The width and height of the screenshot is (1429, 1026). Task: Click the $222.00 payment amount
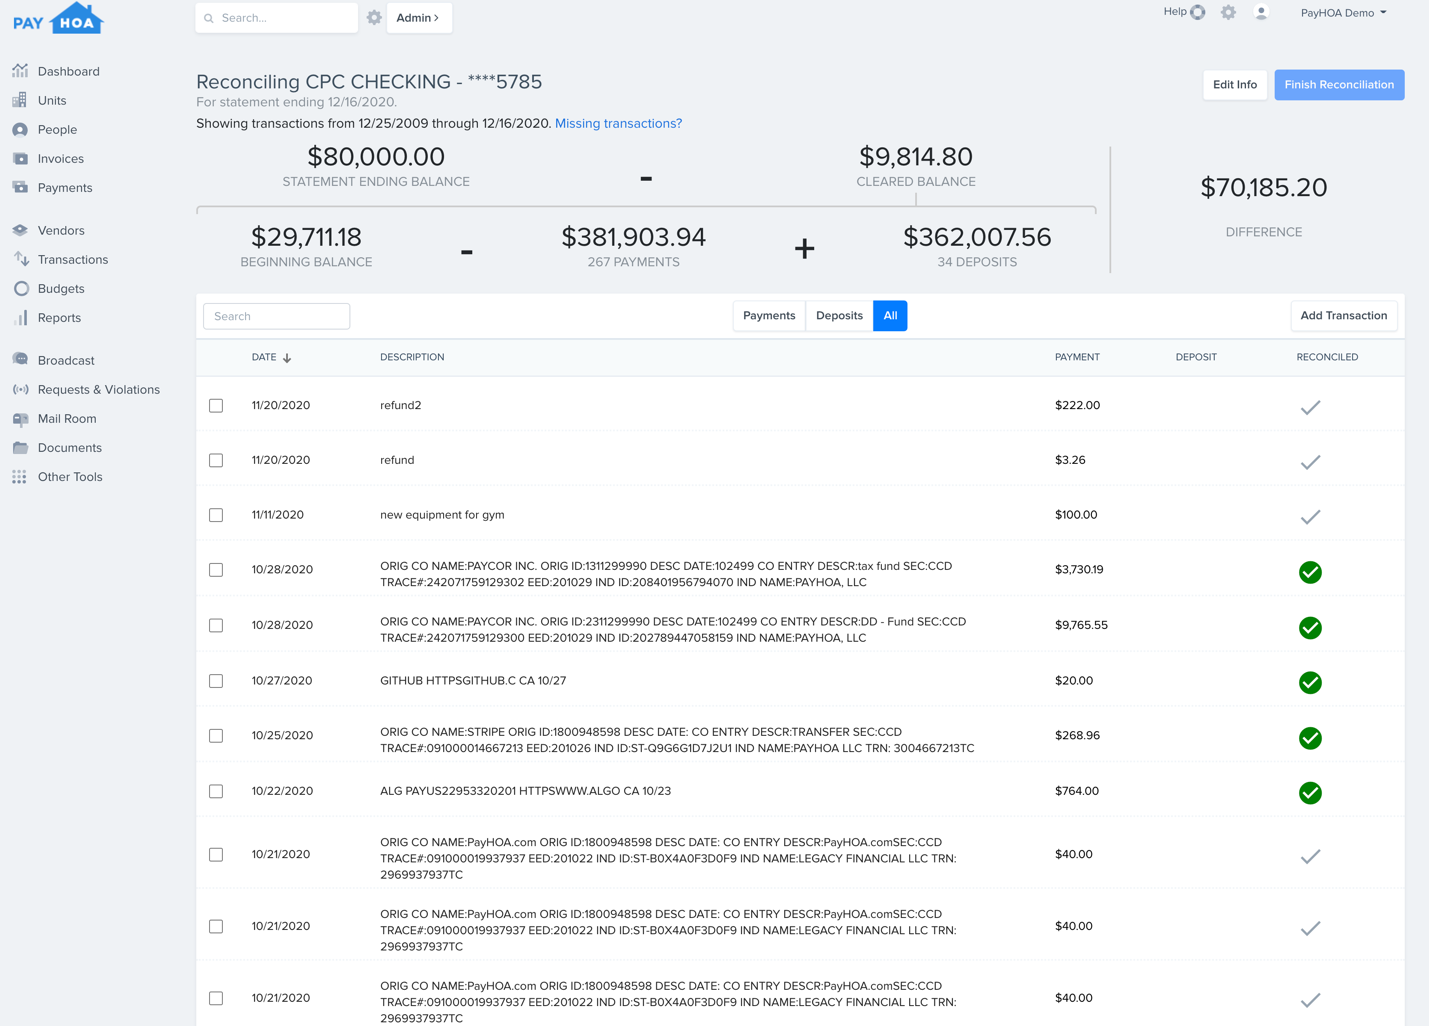(1077, 405)
